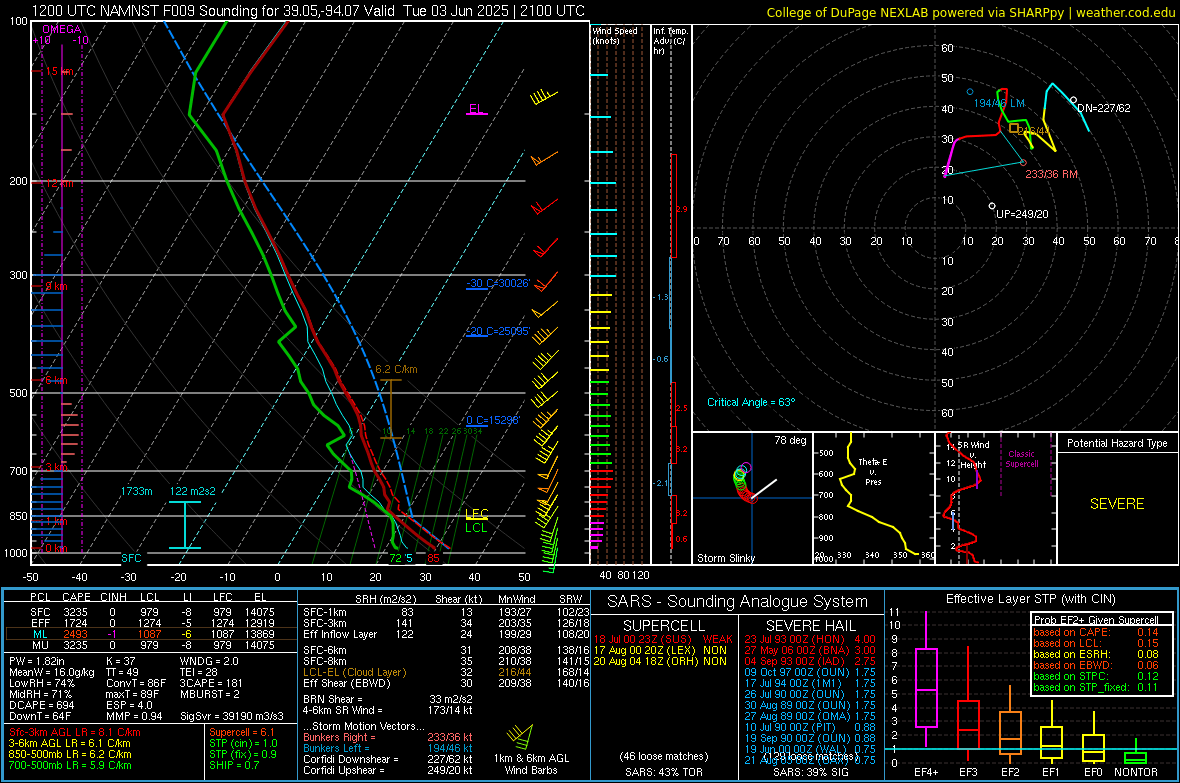The image size is (1180, 783).
Task: Click the "6.2 C/km" lapse rate label
Action: coord(396,370)
